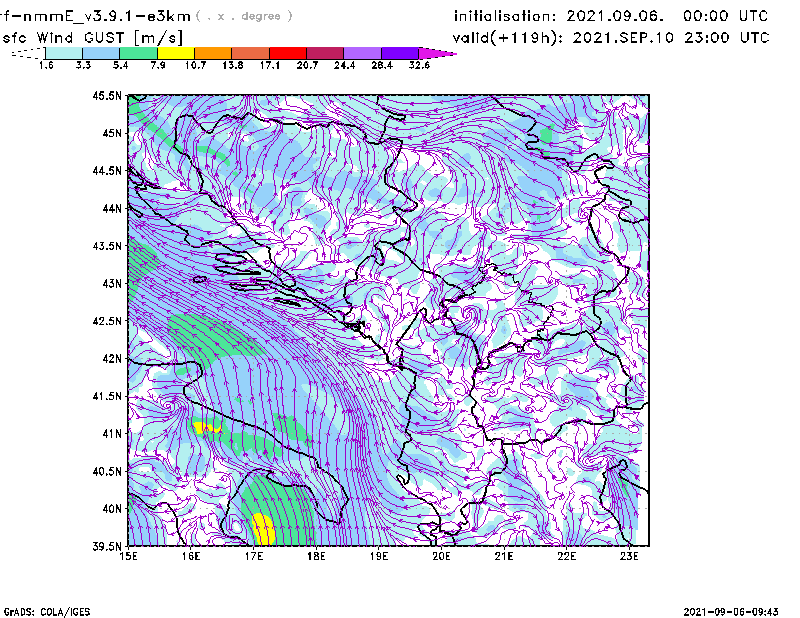
Task: Click the "17E" longitude label
Action: point(254,556)
